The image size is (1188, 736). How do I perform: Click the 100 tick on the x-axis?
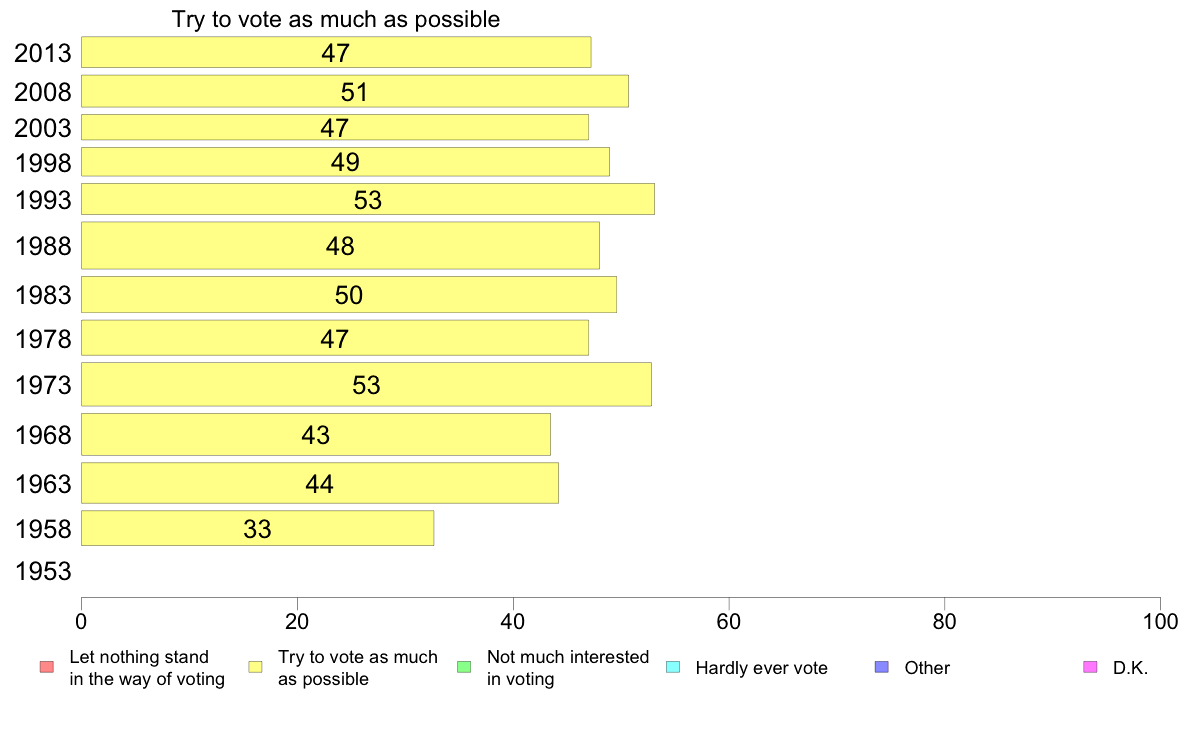[1160, 622]
